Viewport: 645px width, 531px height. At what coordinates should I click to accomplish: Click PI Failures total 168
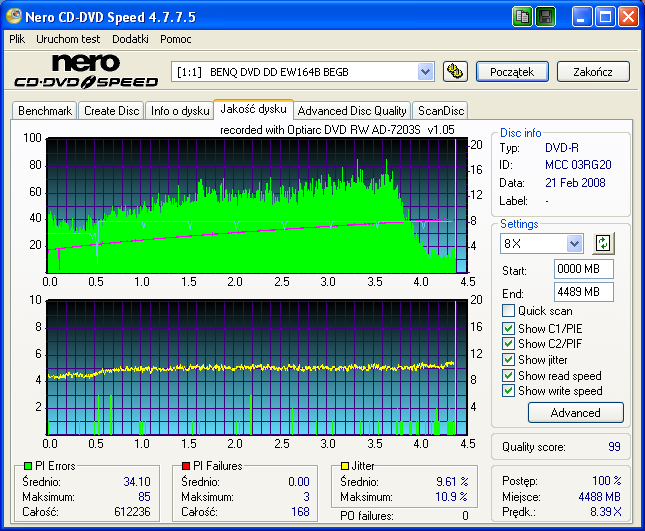[300, 512]
